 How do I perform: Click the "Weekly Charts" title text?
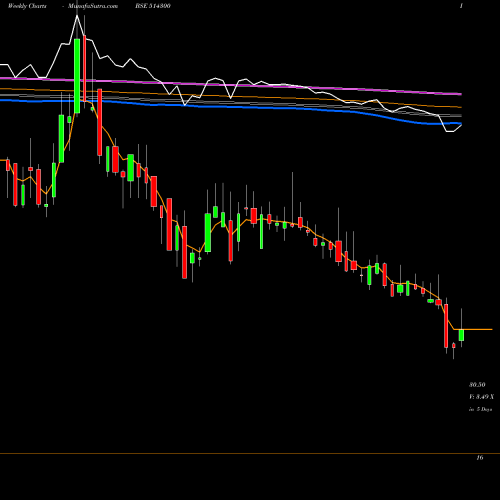tap(27, 6)
